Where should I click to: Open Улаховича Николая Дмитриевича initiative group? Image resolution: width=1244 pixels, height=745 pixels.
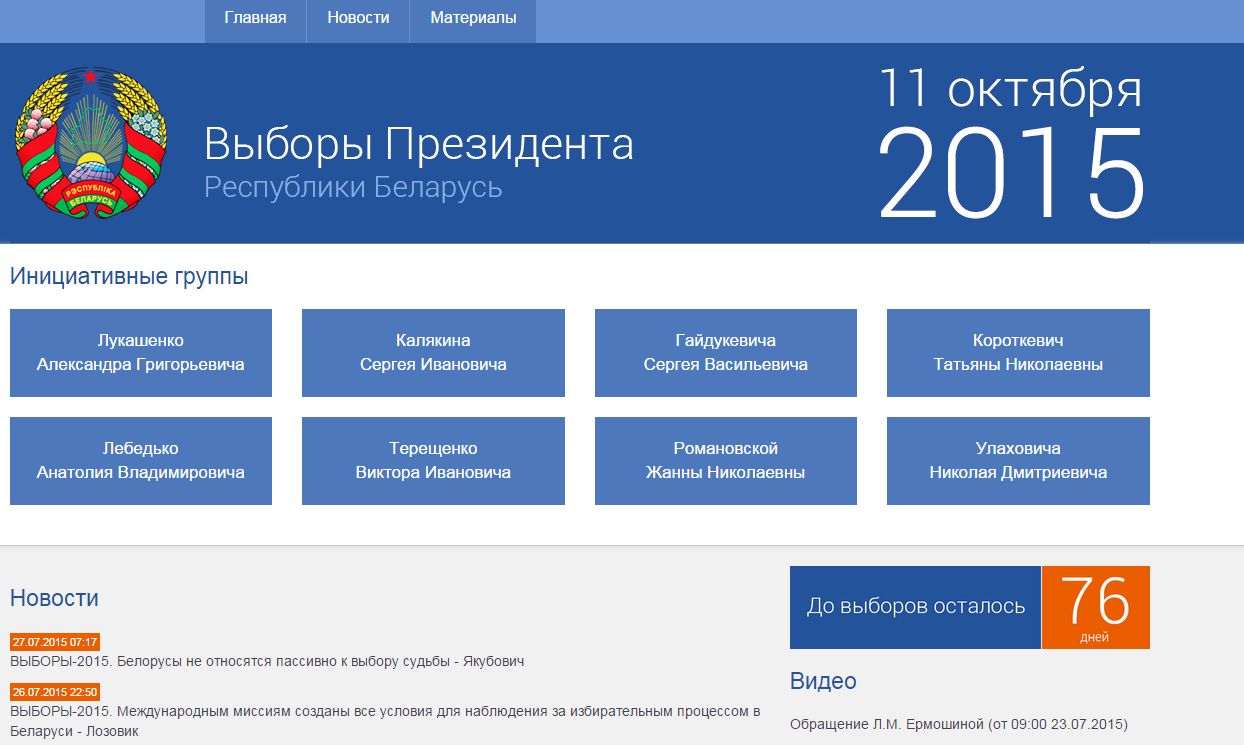pos(1018,461)
